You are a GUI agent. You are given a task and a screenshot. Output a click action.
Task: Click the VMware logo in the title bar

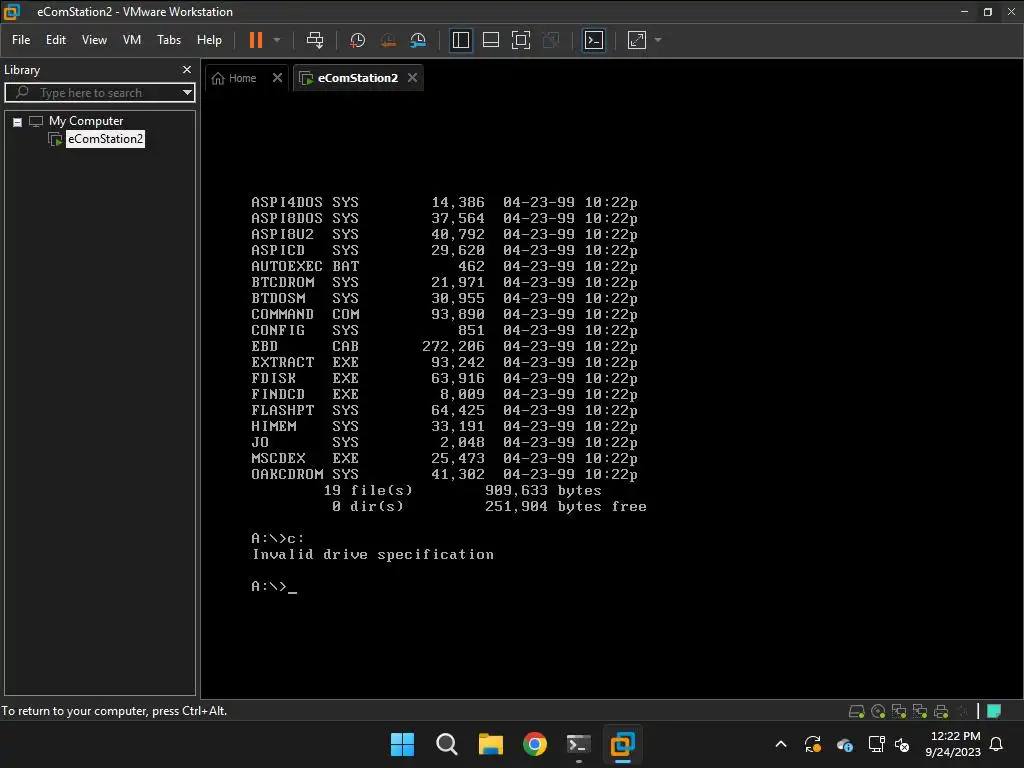(x=12, y=12)
